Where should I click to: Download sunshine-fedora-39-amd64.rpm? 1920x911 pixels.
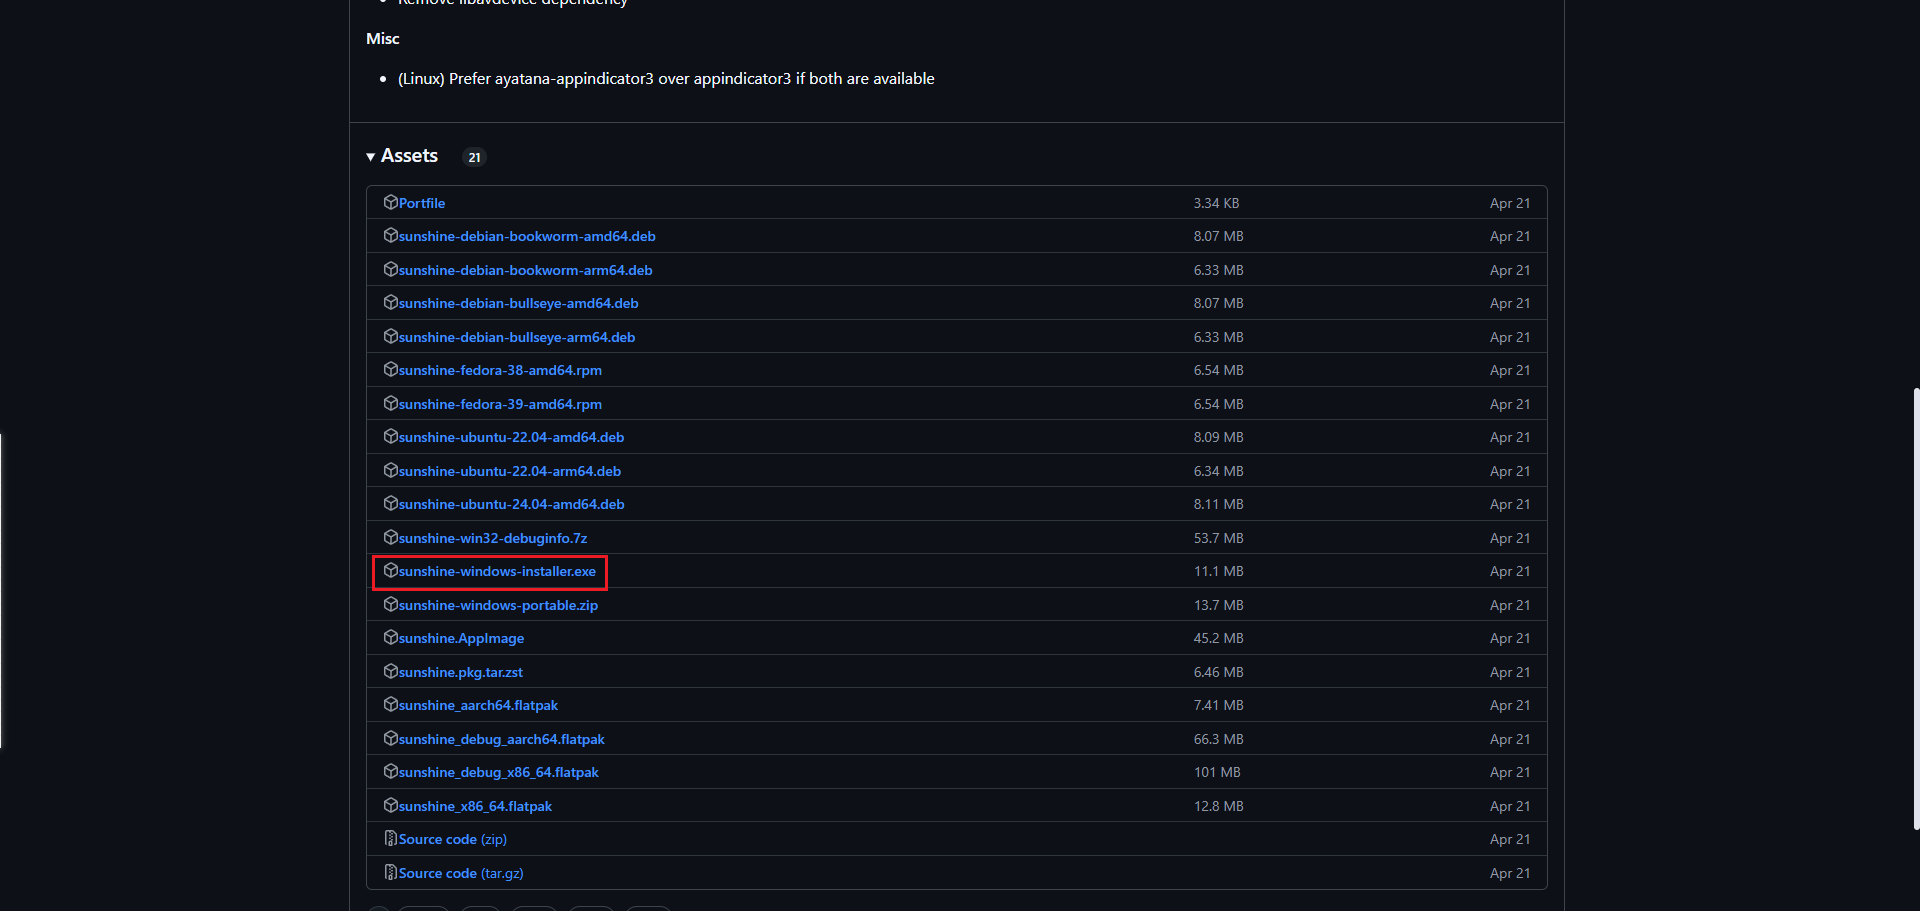click(x=500, y=404)
